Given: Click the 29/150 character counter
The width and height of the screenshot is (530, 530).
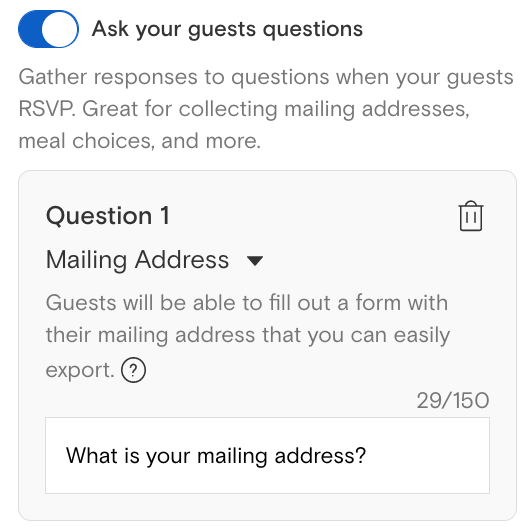Looking at the screenshot, I should tap(453, 401).
